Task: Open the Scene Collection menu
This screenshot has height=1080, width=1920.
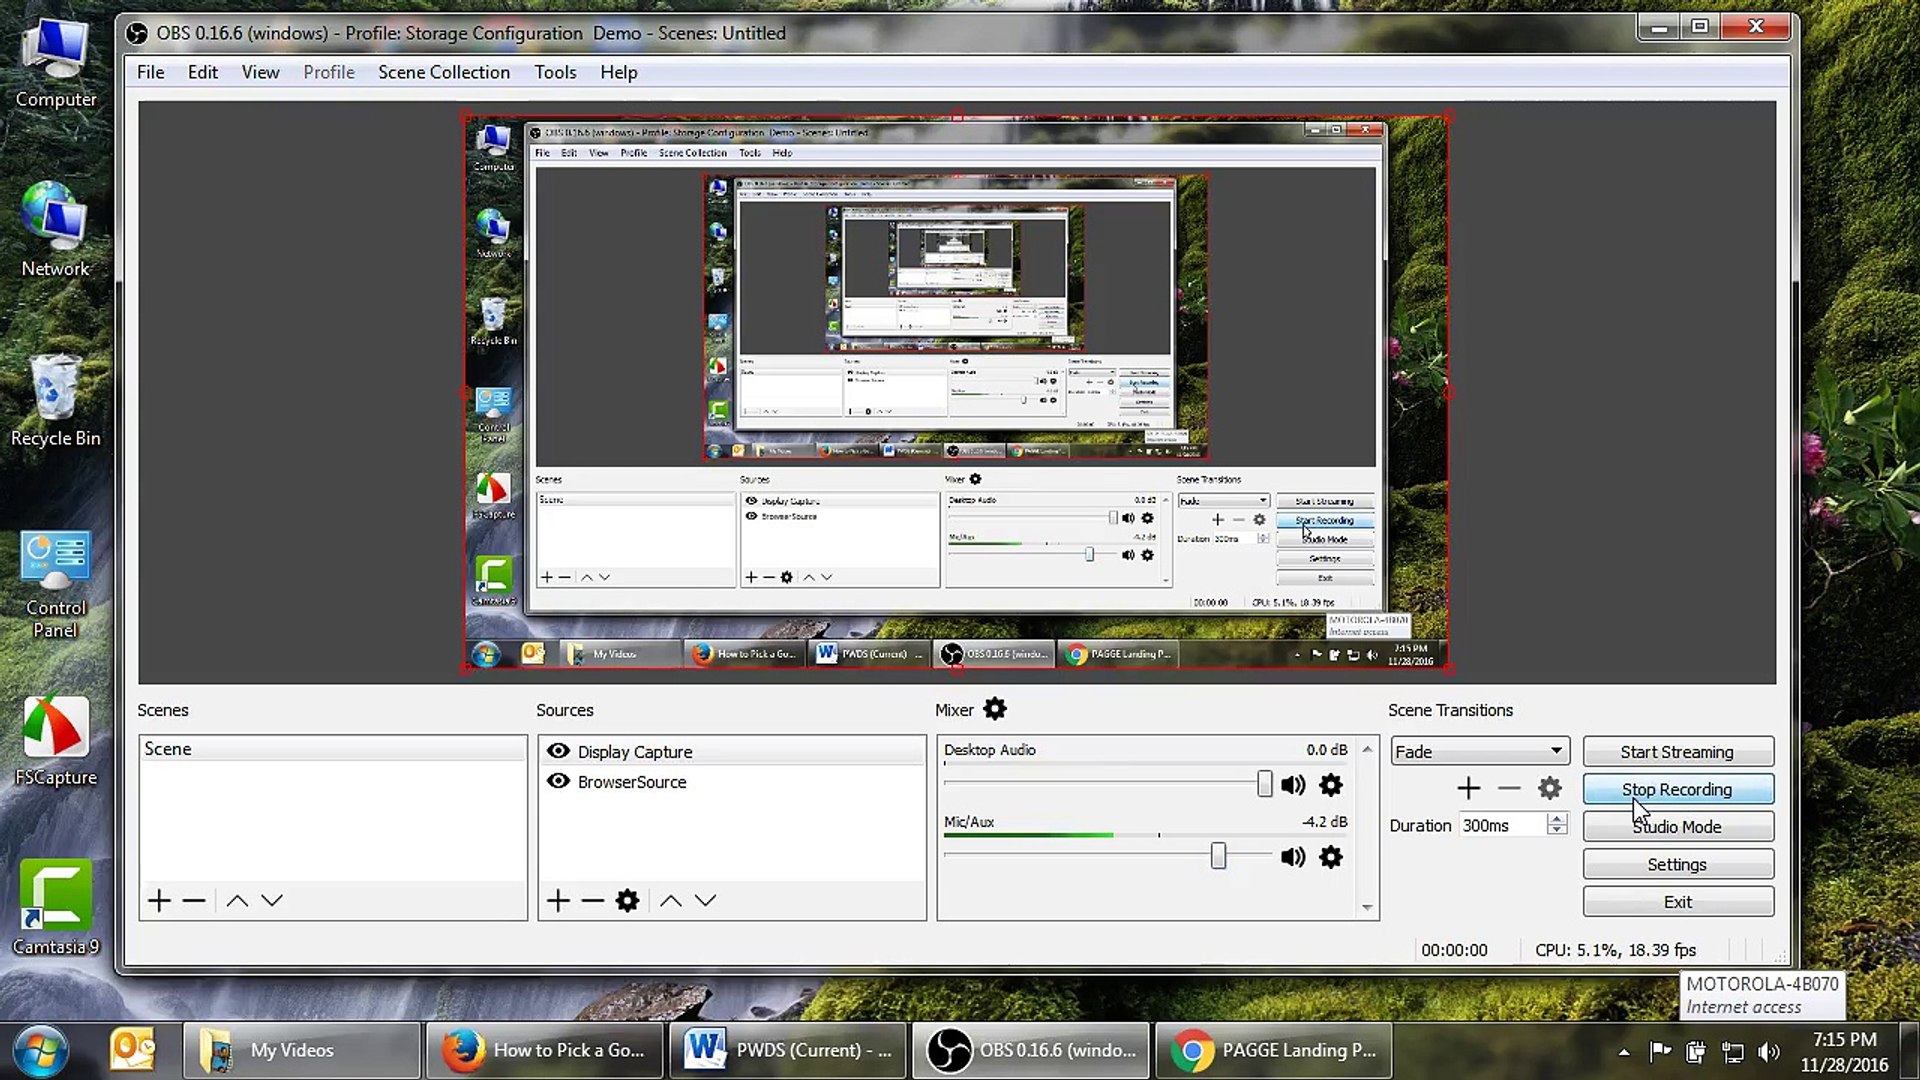Action: 444,72
